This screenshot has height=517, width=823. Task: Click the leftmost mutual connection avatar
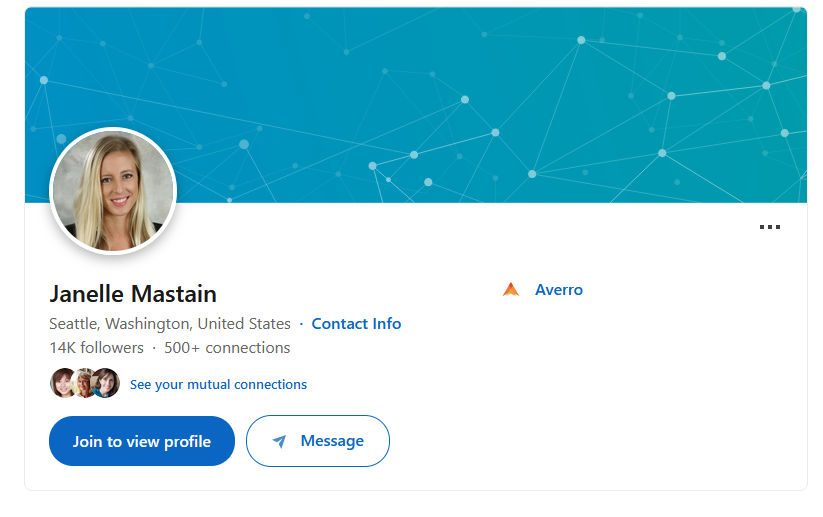coord(62,383)
